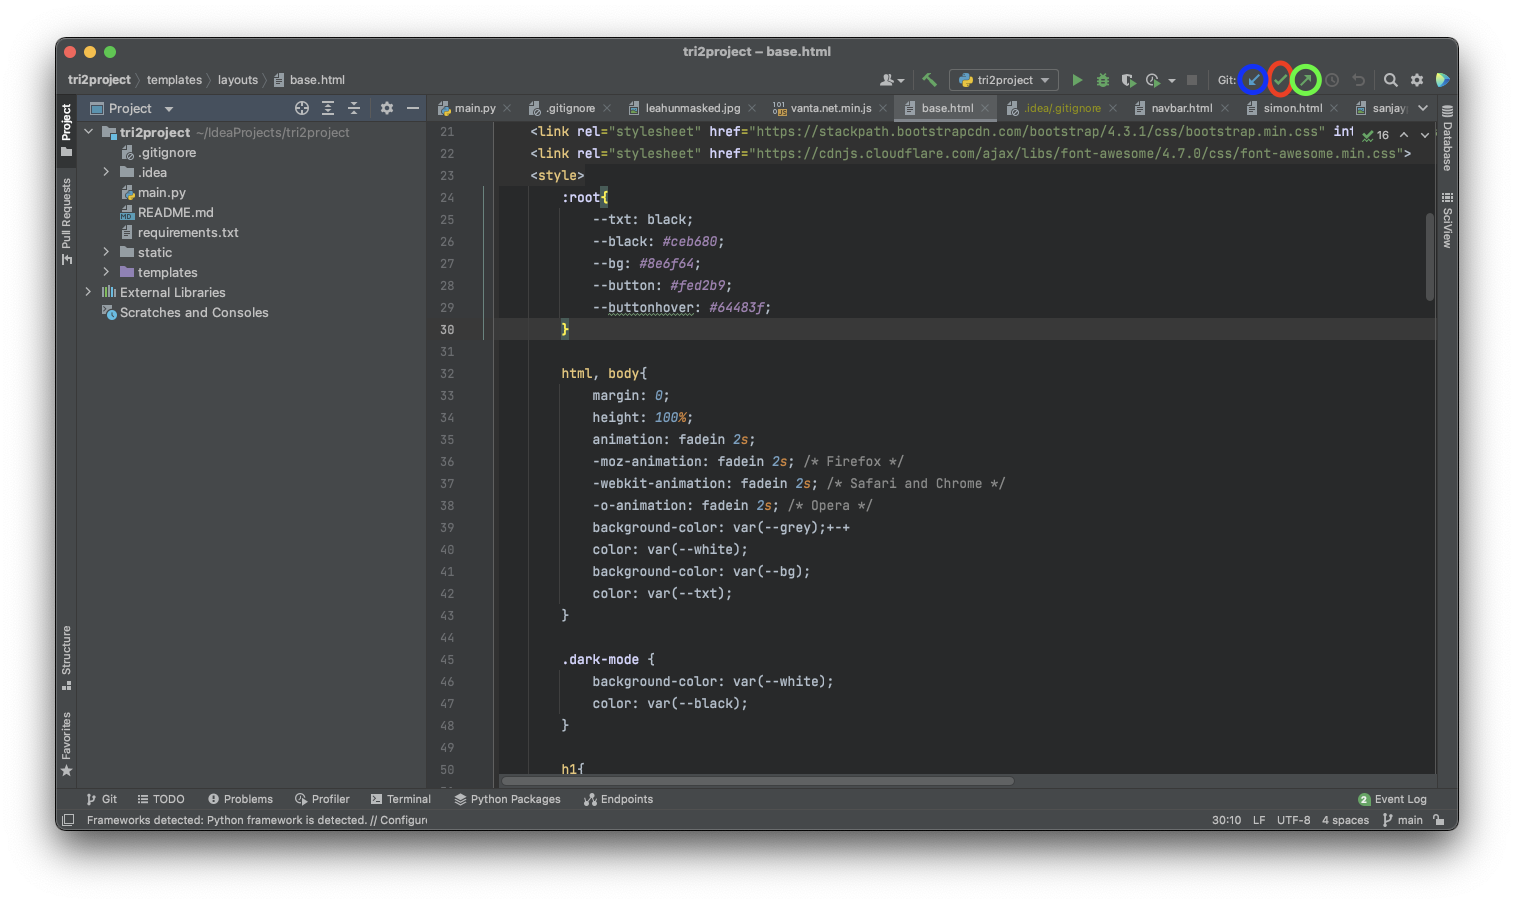Screen dimensions: 1514x904
Task: Start debugging with the bug icon
Action: point(1103,80)
